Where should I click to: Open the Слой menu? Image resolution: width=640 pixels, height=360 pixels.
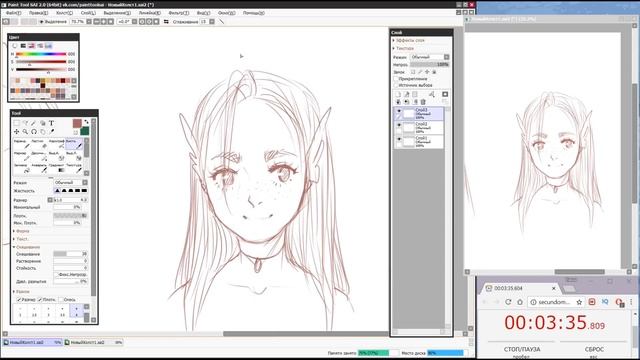[x=88, y=13]
